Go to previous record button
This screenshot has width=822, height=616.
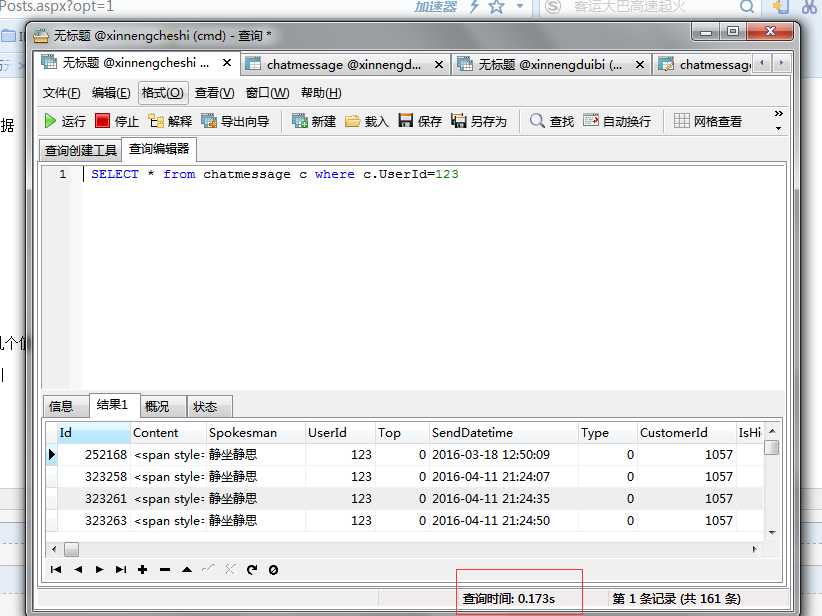pyautogui.click(x=78, y=569)
